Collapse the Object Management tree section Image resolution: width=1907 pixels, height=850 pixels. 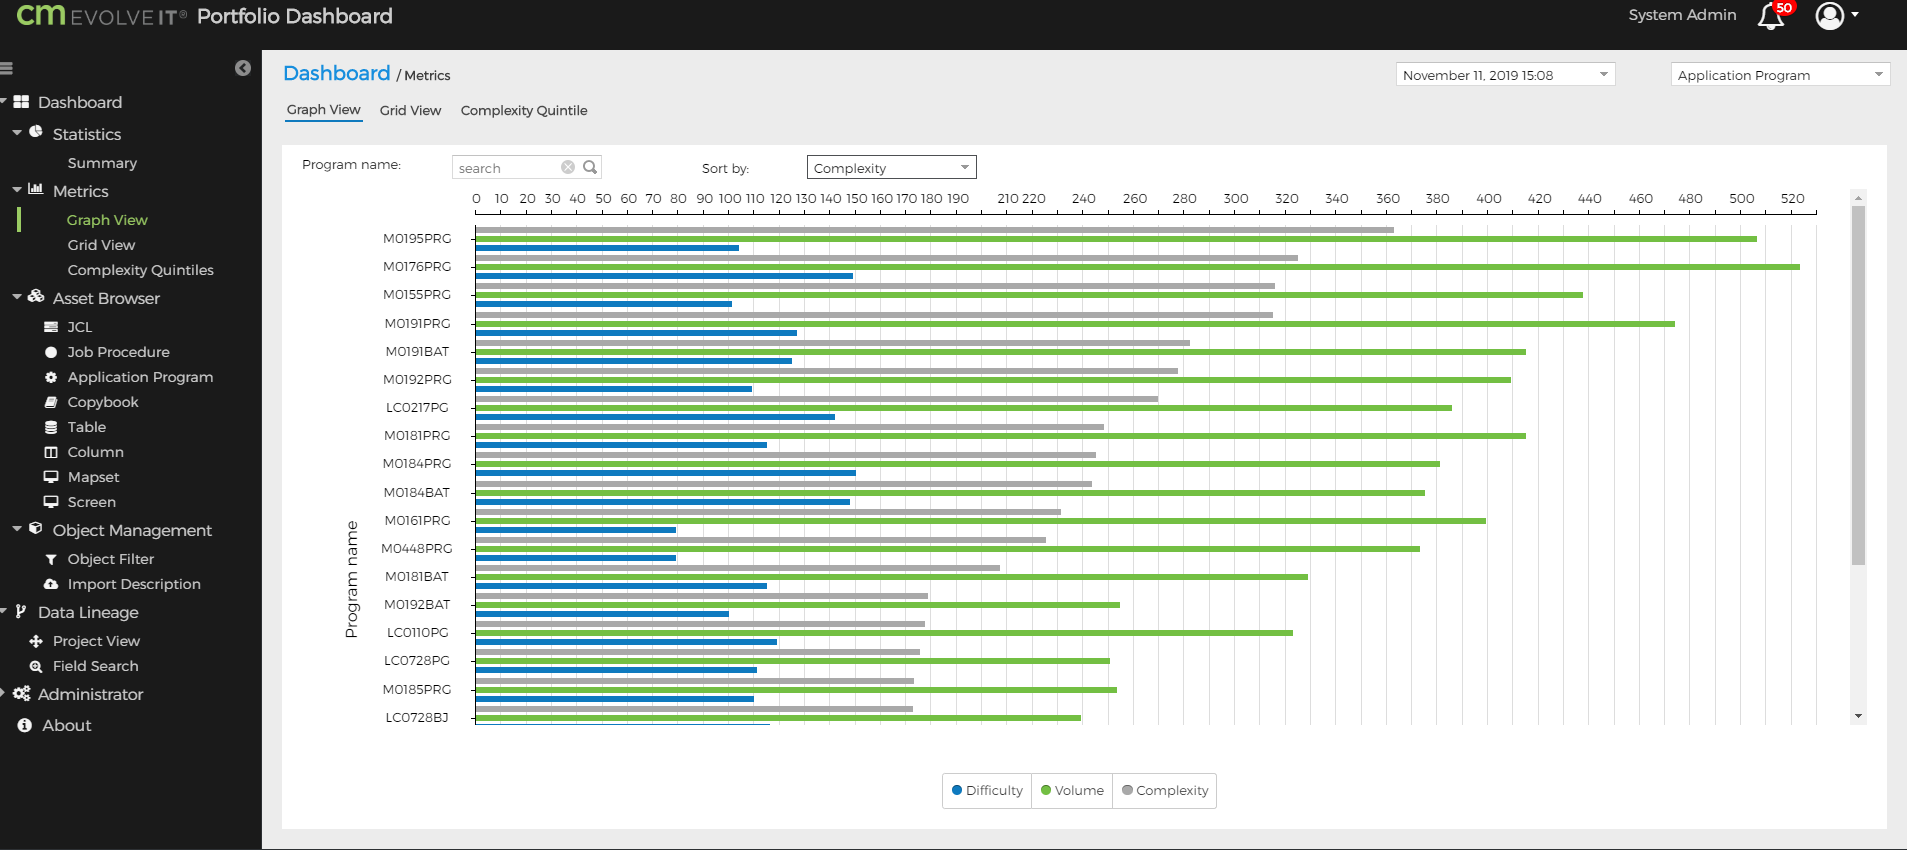click(17, 528)
